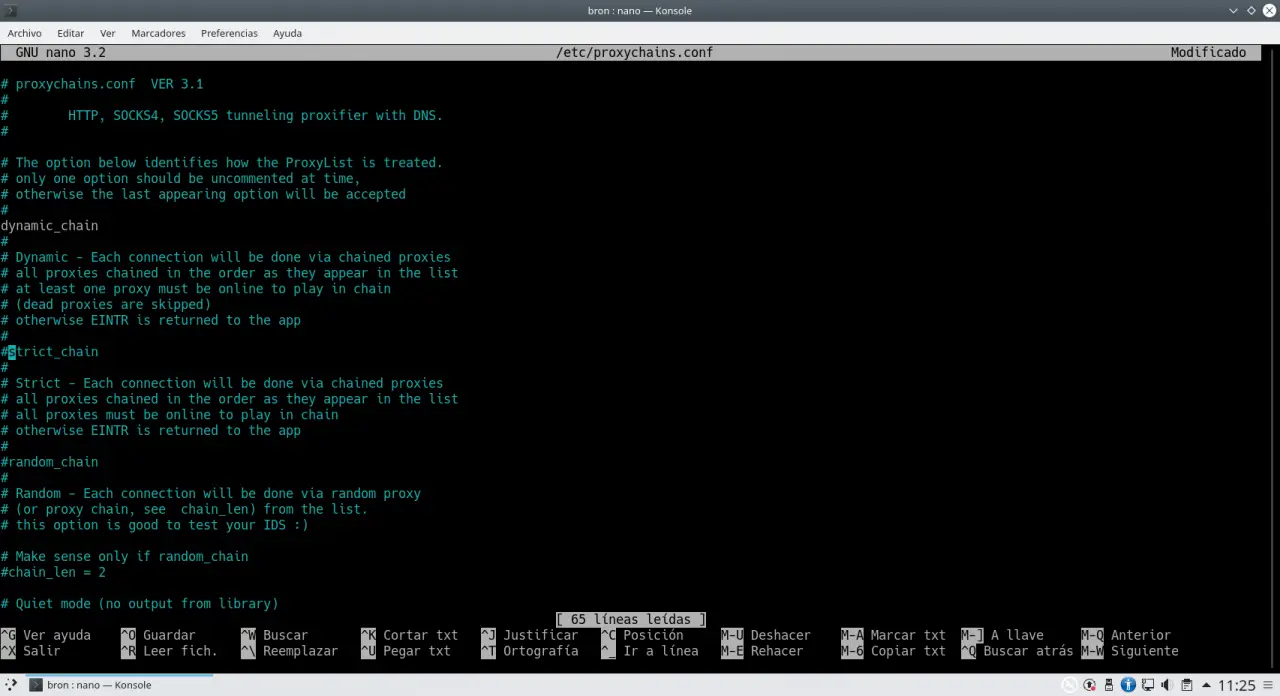
Task: Open the panel hamburger menu icon
Action: click(x=1268, y=685)
